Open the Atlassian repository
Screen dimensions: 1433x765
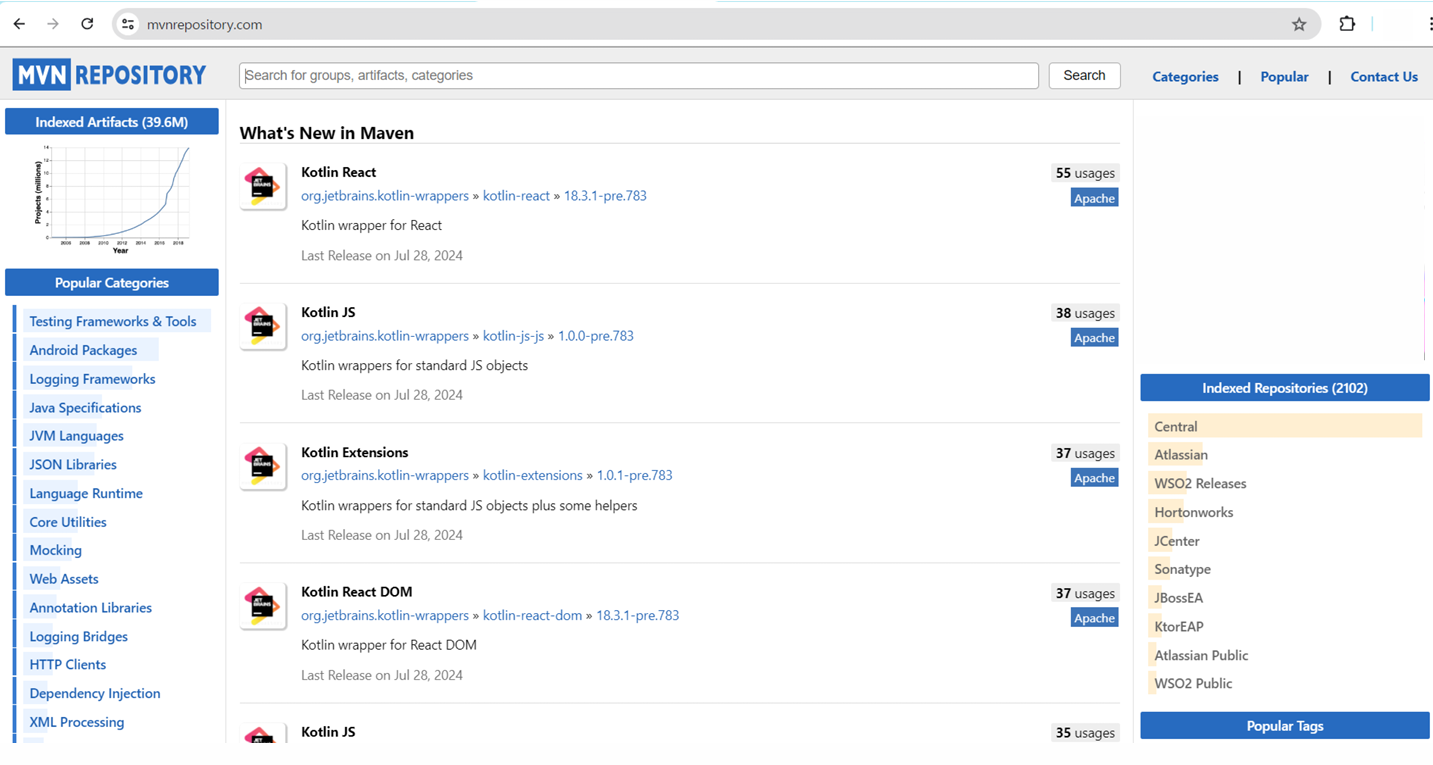click(1181, 455)
